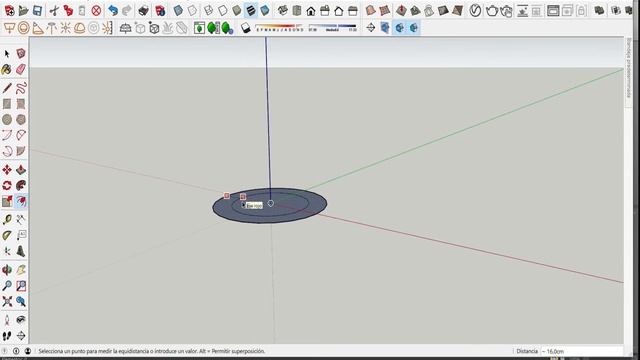
Task: Click the V-Ray asset editor icon
Action: 475,11
